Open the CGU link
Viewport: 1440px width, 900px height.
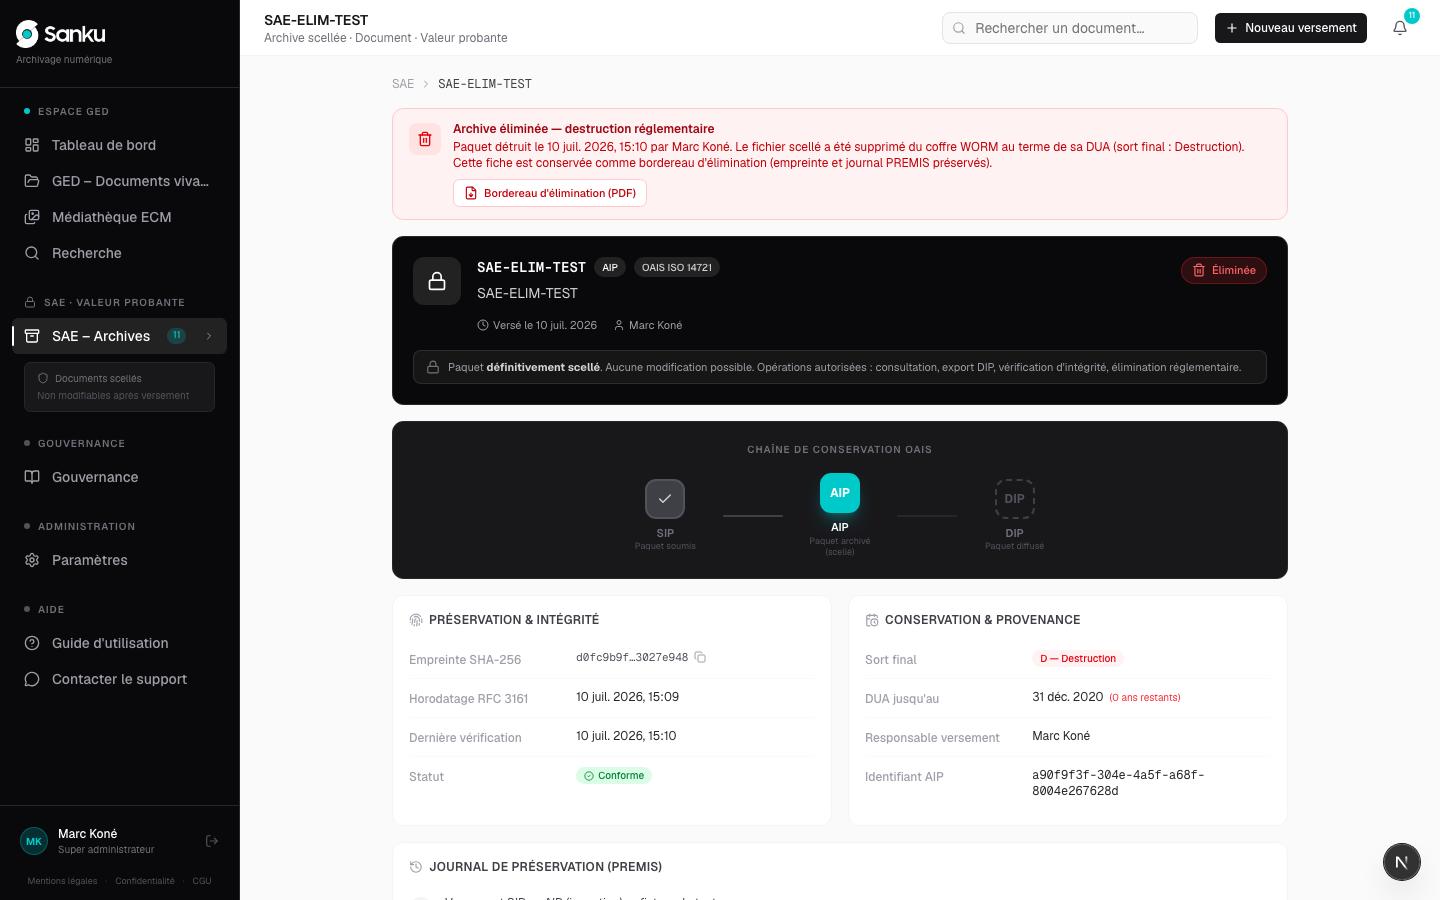click(x=202, y=881)
